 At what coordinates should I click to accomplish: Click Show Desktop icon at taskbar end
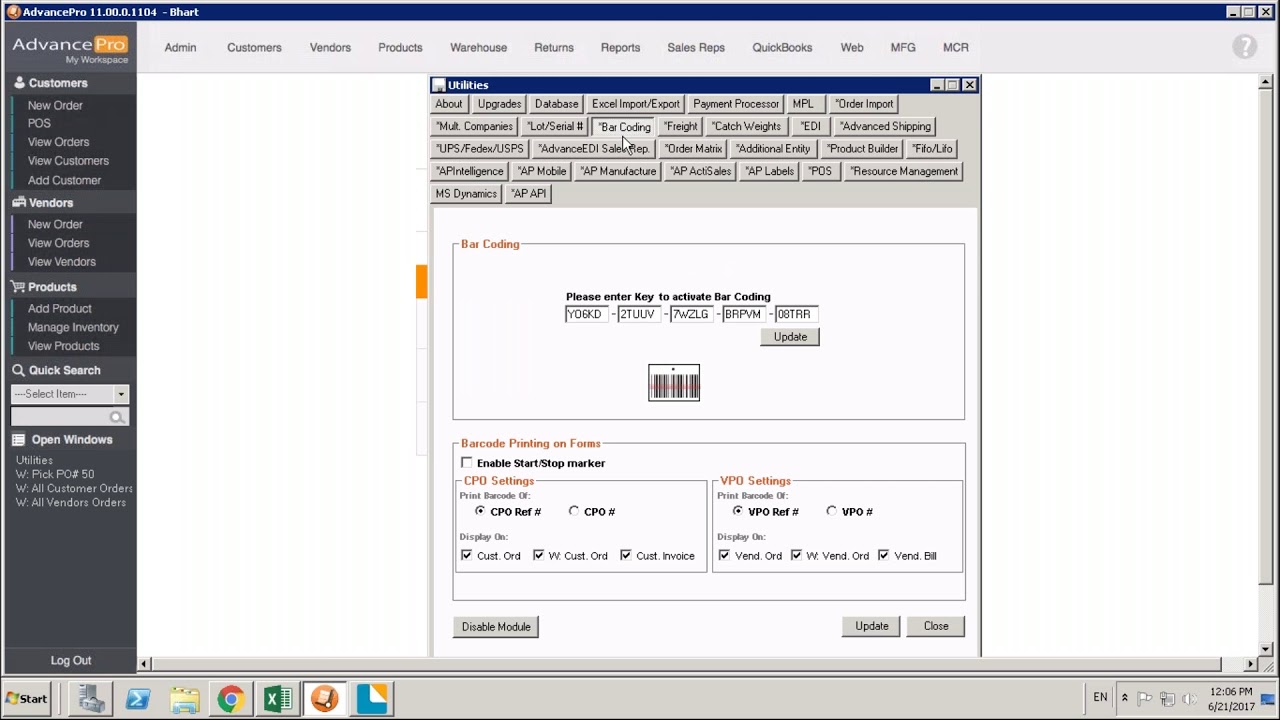pos(1268,698)
